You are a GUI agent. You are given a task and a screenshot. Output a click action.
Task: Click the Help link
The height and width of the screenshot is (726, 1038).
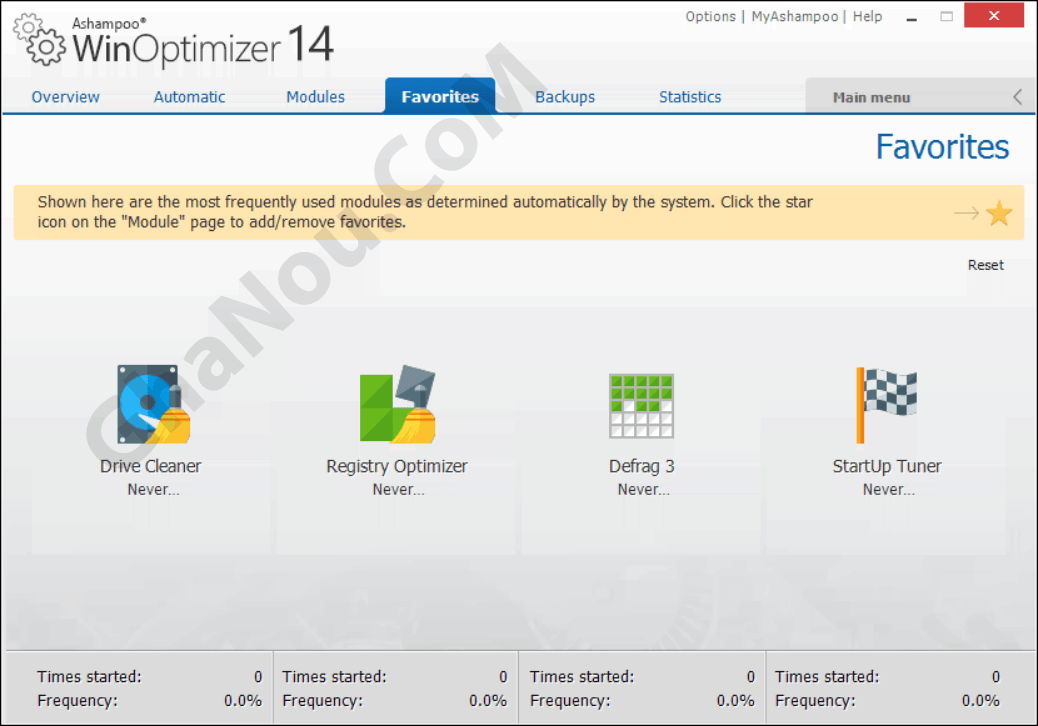click(867, 17)
